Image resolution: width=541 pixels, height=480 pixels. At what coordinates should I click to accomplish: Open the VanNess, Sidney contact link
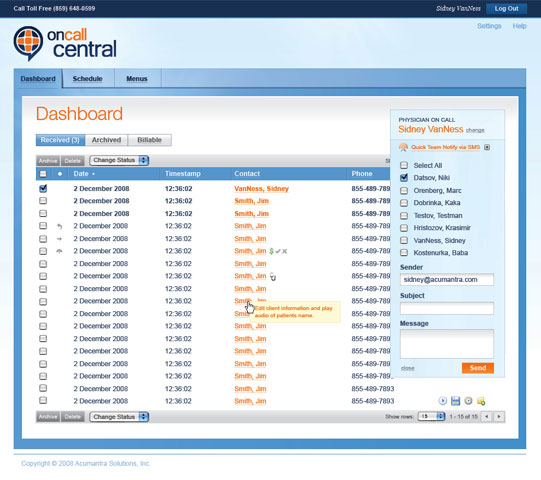(x=262, y=189)
